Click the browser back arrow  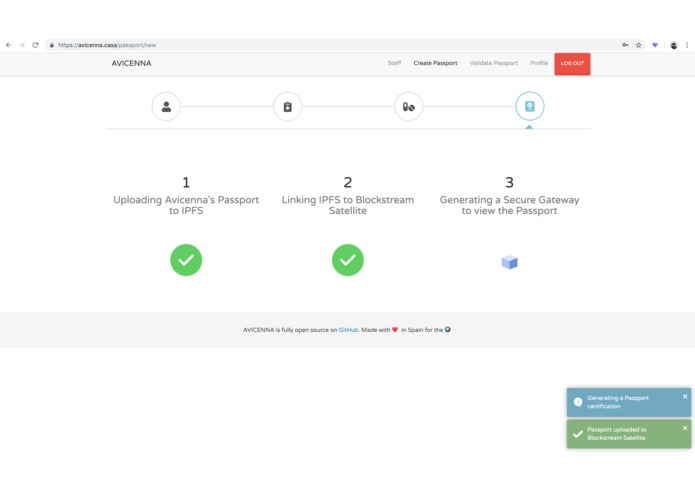(x=8, y=45)
